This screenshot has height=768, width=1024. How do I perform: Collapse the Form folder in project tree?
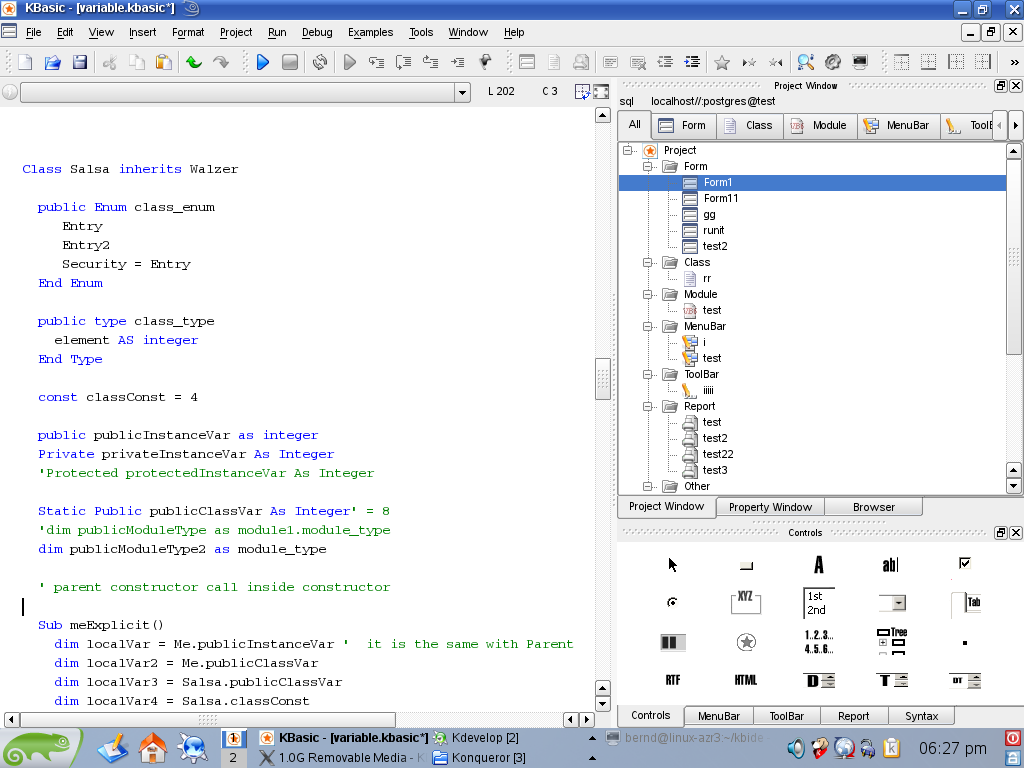[x=647, y=166]
